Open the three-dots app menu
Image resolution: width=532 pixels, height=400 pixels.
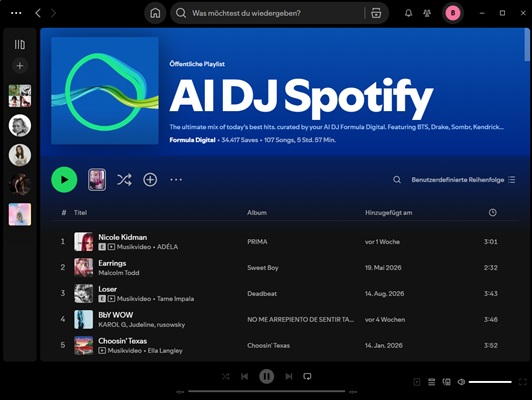(x=16, y=13)
